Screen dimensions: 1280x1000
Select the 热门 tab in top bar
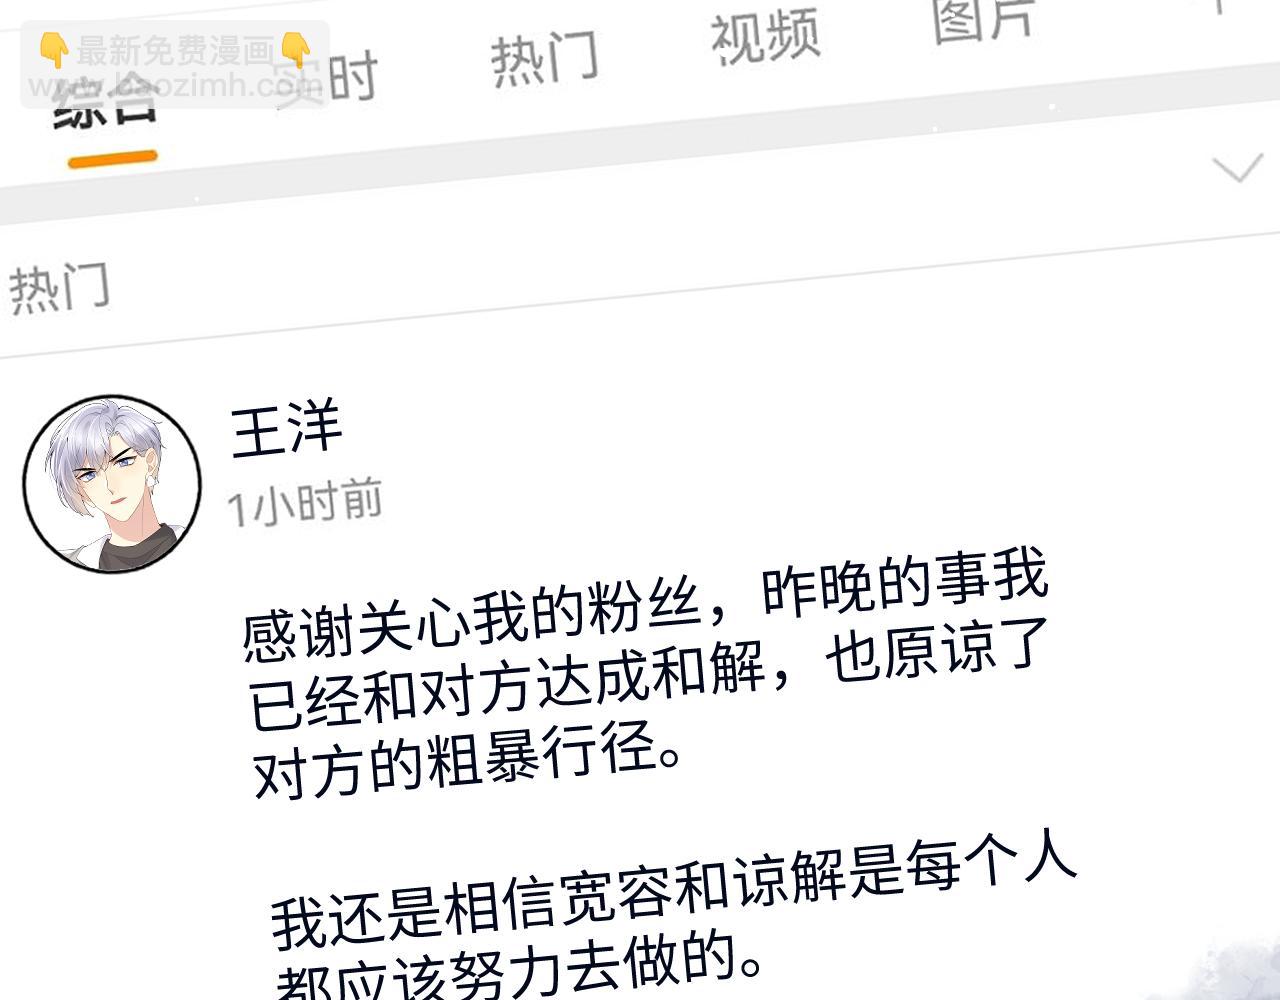click(545, 57)
